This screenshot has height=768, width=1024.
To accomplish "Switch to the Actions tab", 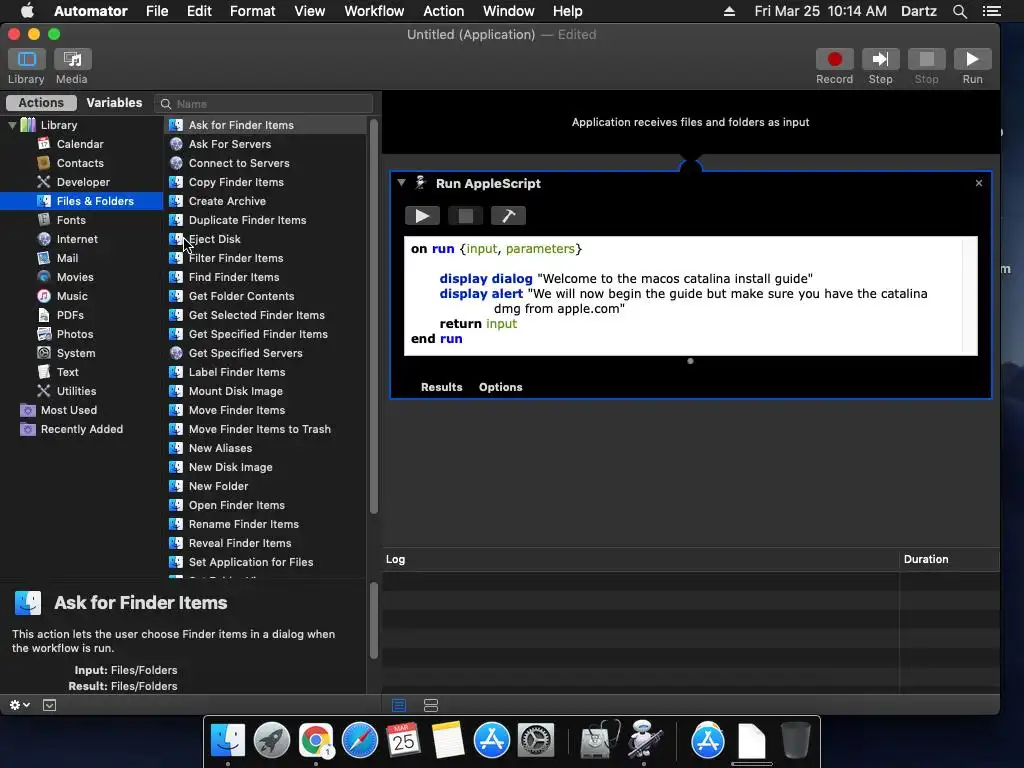I will (41, 103).
